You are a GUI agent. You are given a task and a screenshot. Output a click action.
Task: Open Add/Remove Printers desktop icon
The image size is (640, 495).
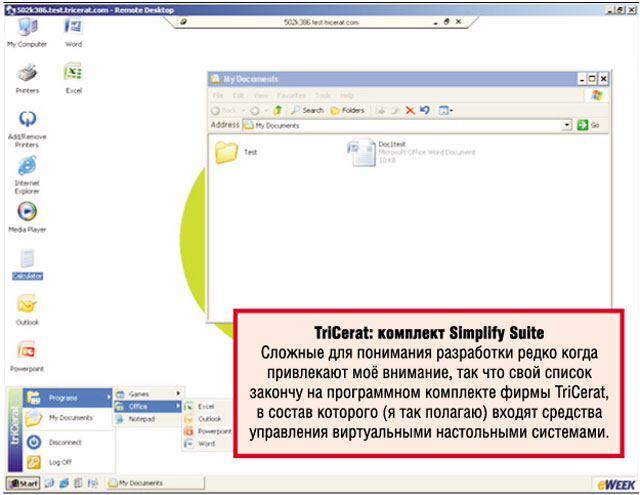pos(27,129)
